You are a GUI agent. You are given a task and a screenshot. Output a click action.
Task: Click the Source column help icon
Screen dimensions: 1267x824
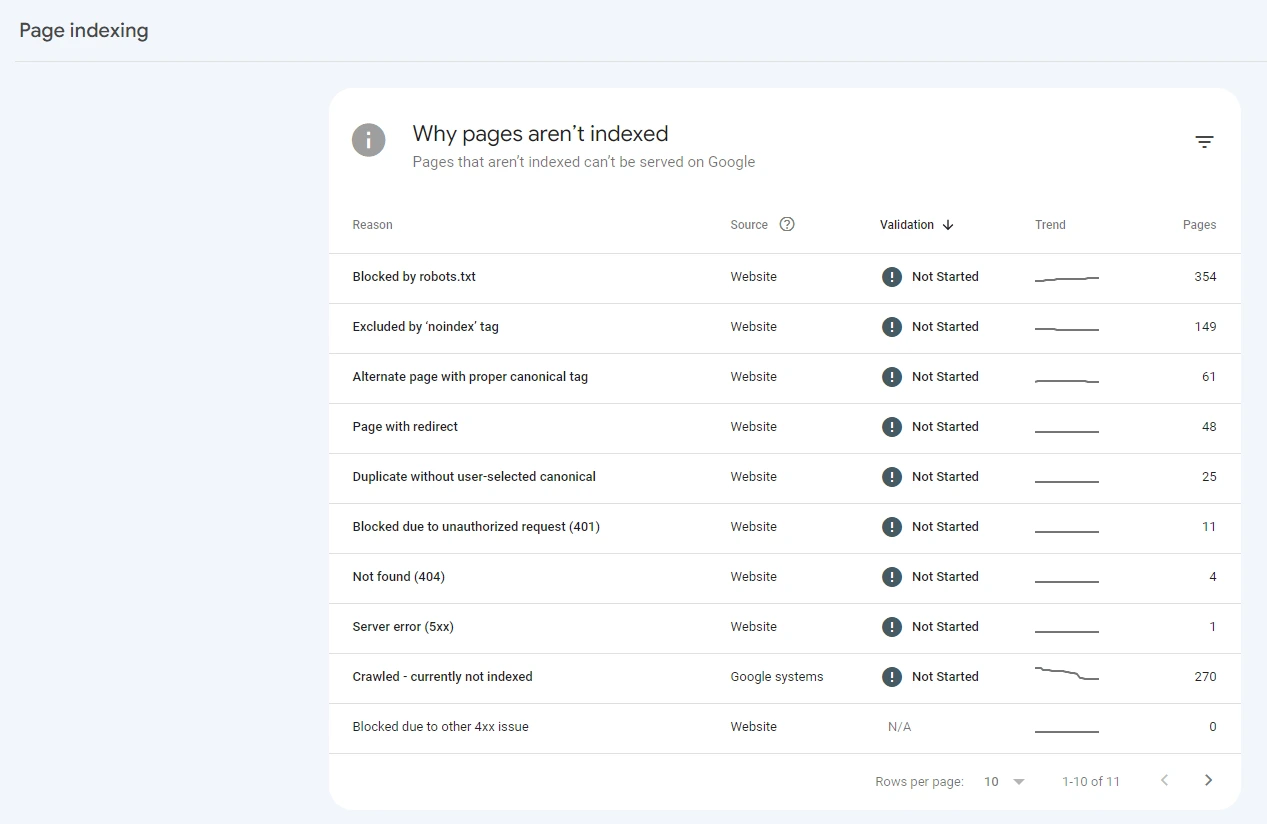787,224
